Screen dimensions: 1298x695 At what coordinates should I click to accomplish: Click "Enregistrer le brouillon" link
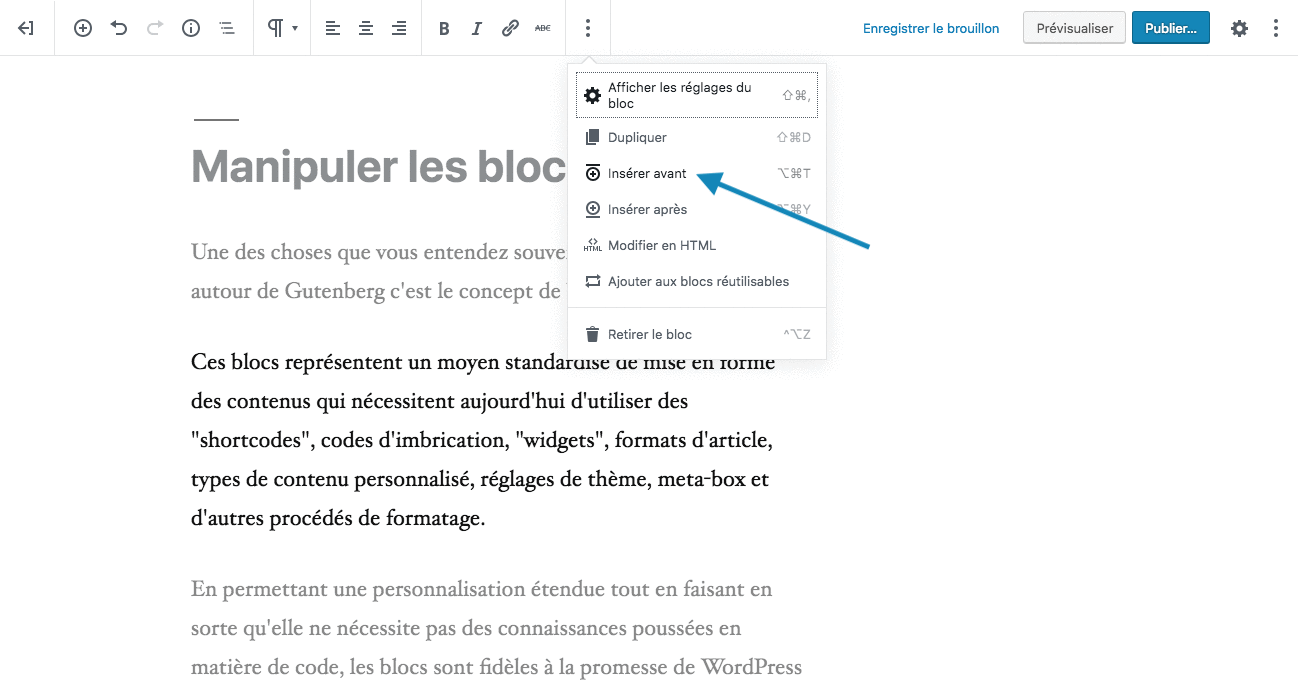click(931, 29)
